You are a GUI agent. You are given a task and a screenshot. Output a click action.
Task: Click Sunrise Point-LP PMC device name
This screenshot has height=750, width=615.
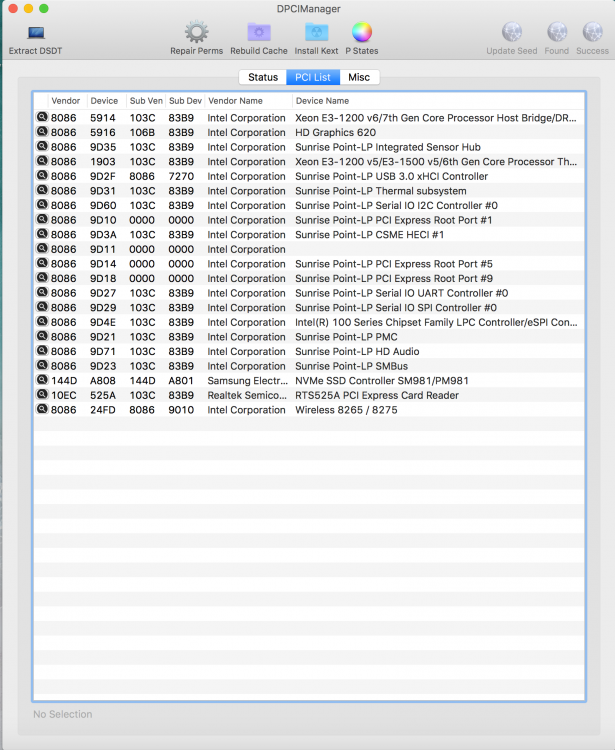pyautogui.click(x=346, y=337)
